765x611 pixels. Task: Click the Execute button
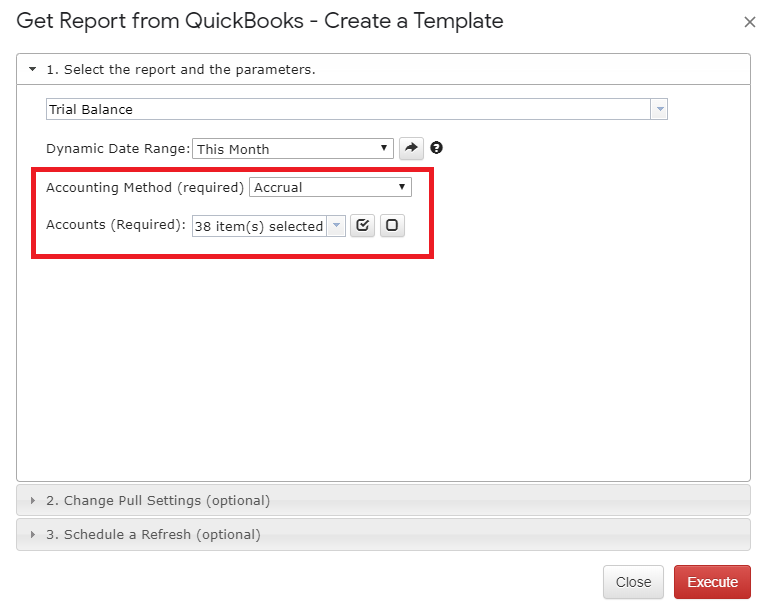click(712, 582)
